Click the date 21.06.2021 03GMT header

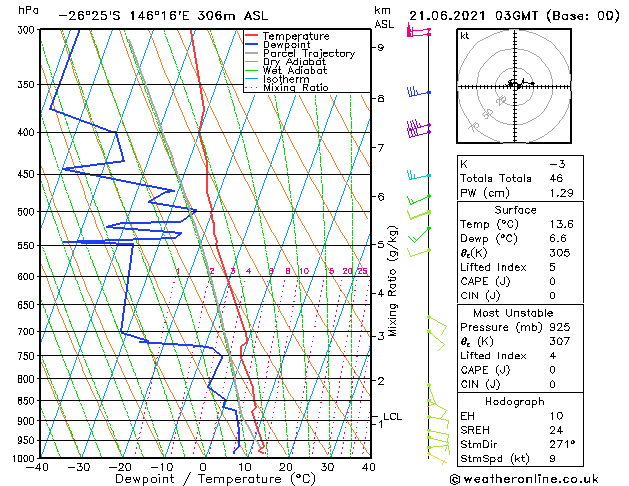click(x=473, y=16)
